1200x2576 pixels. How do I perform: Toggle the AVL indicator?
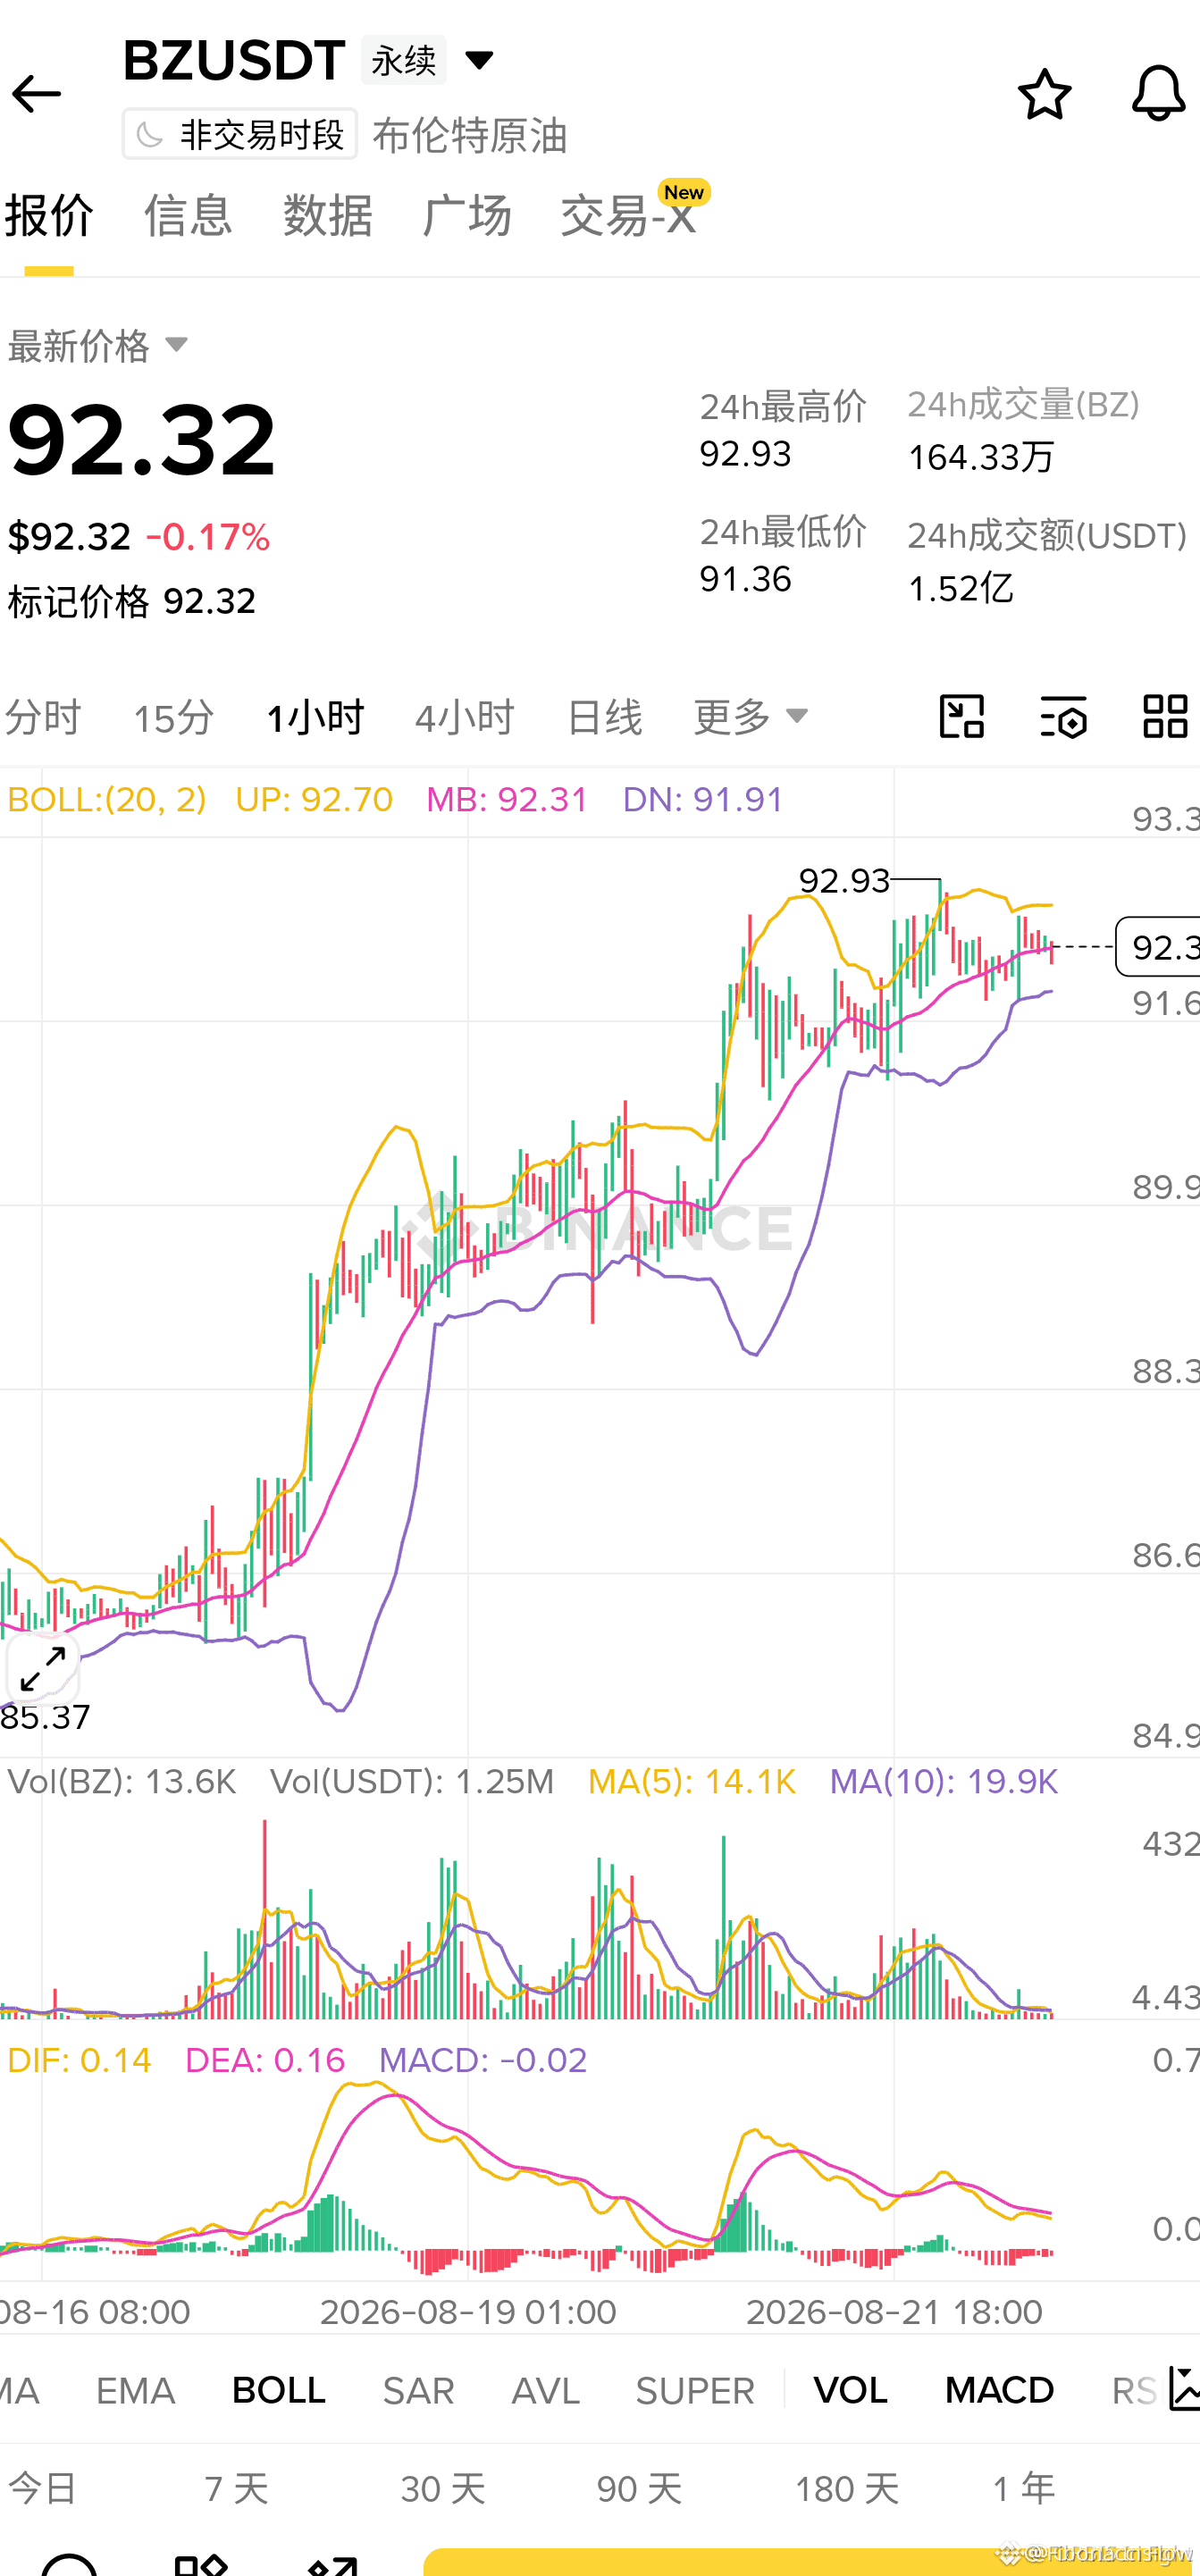click(x=546, y=2390)
